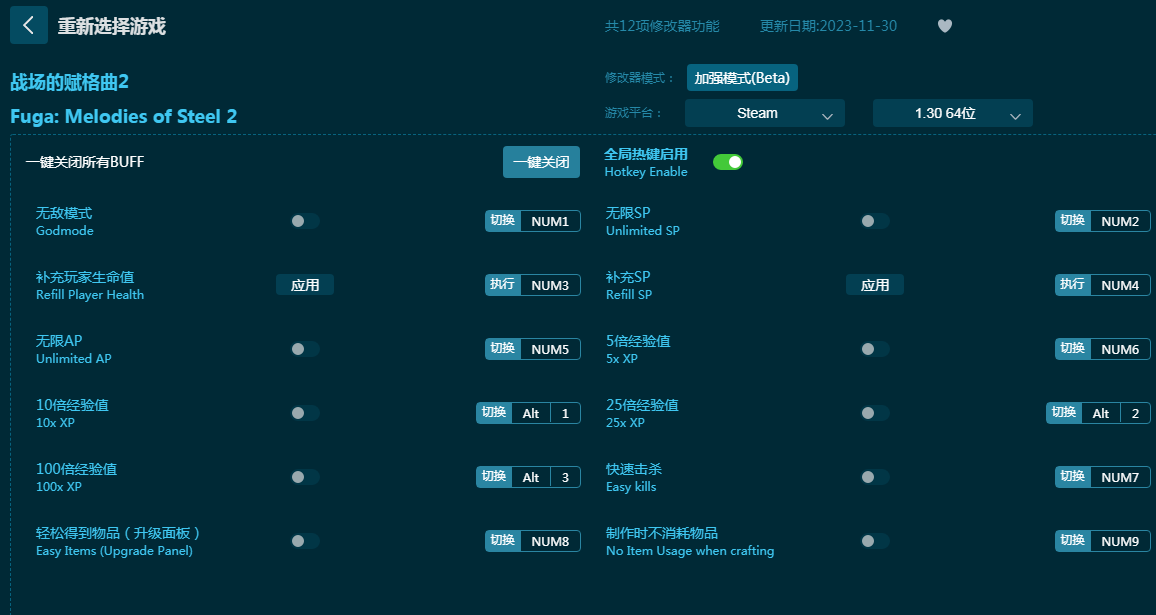Click the 切换 label beside NUM9
1156x615 pixels.
[1073, 541]
